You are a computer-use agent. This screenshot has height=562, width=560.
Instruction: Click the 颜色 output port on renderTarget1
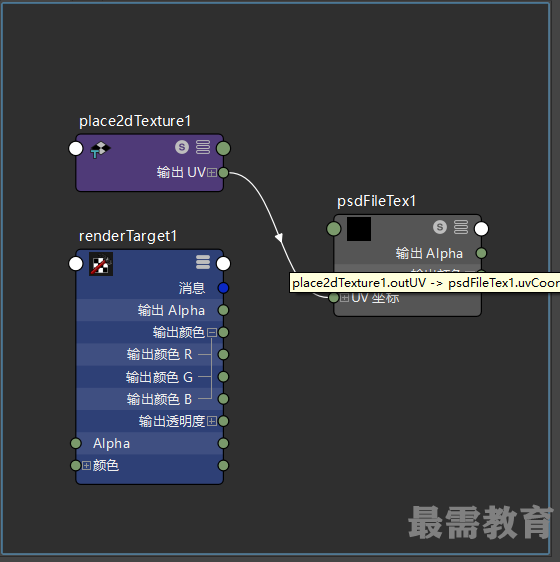[223, 466]
